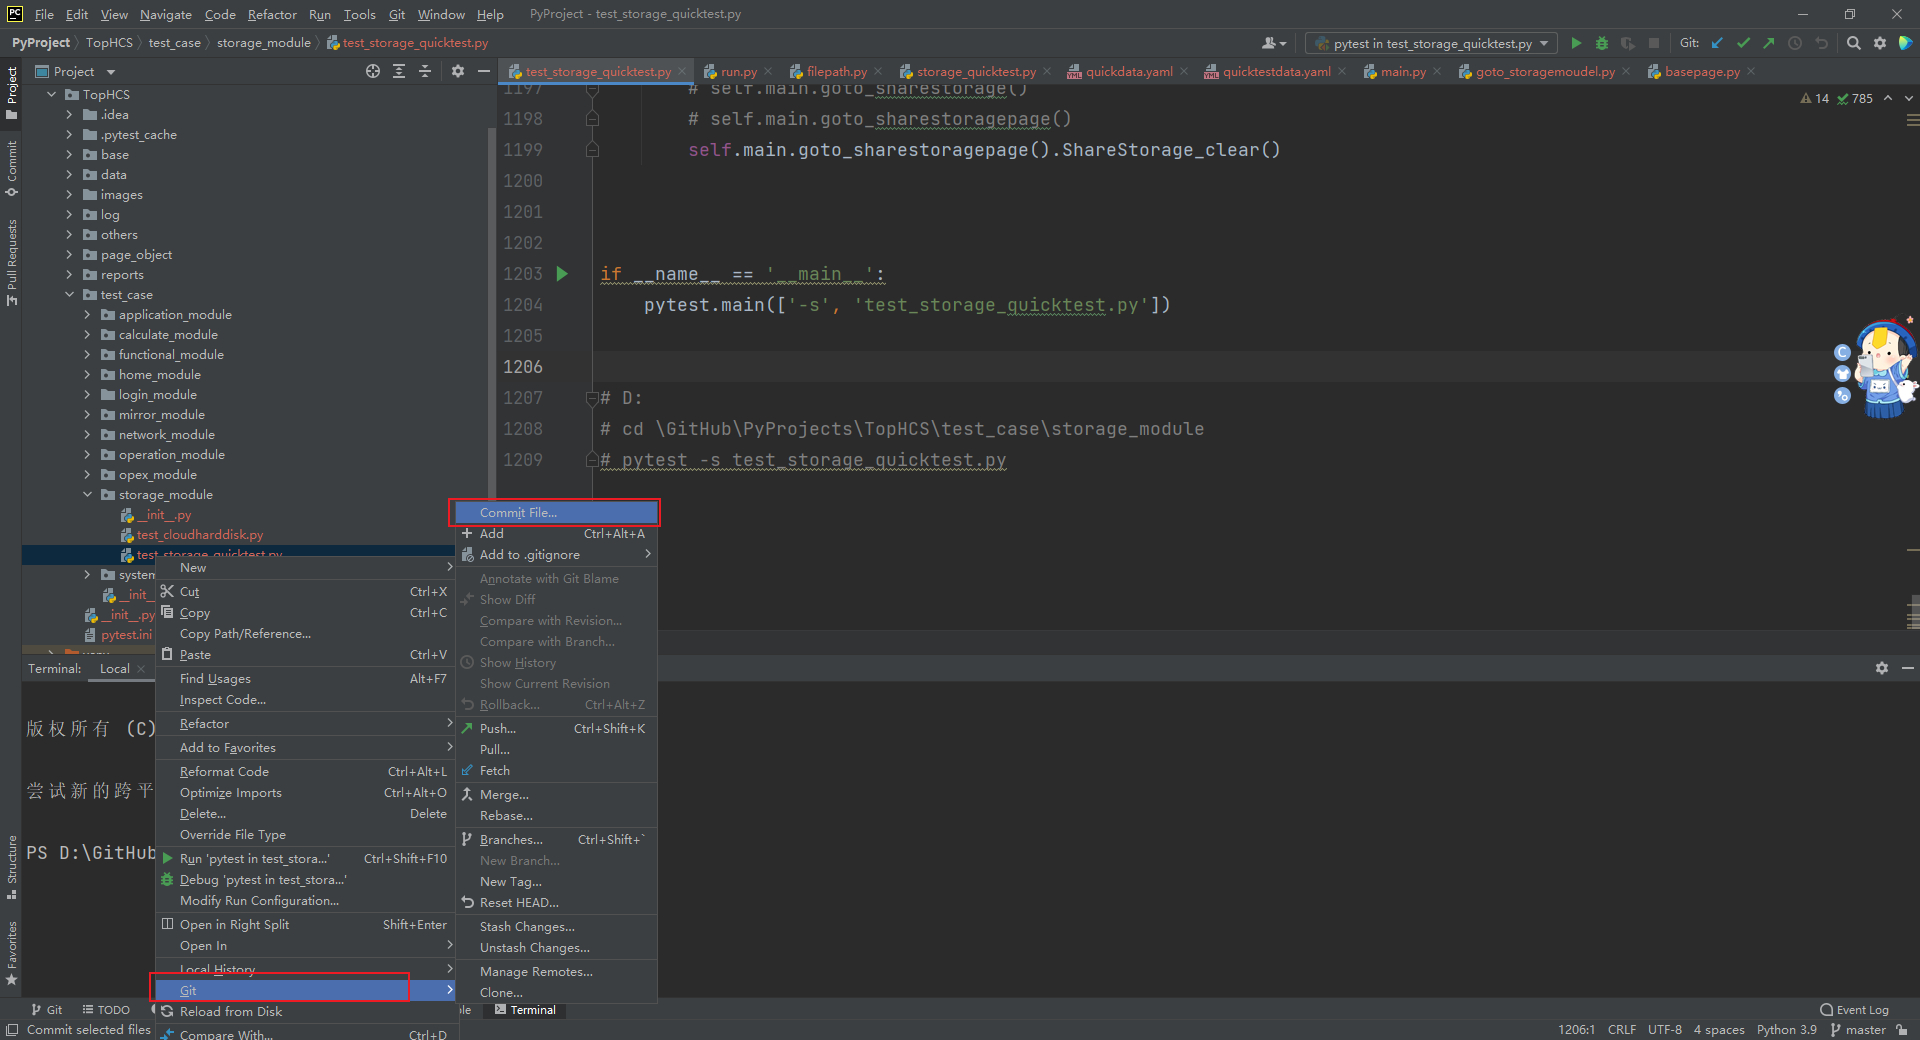The width and height of the screenshot is (1920, 1040).
Task: Open the run configuration dropdown
Action: 1431,43
